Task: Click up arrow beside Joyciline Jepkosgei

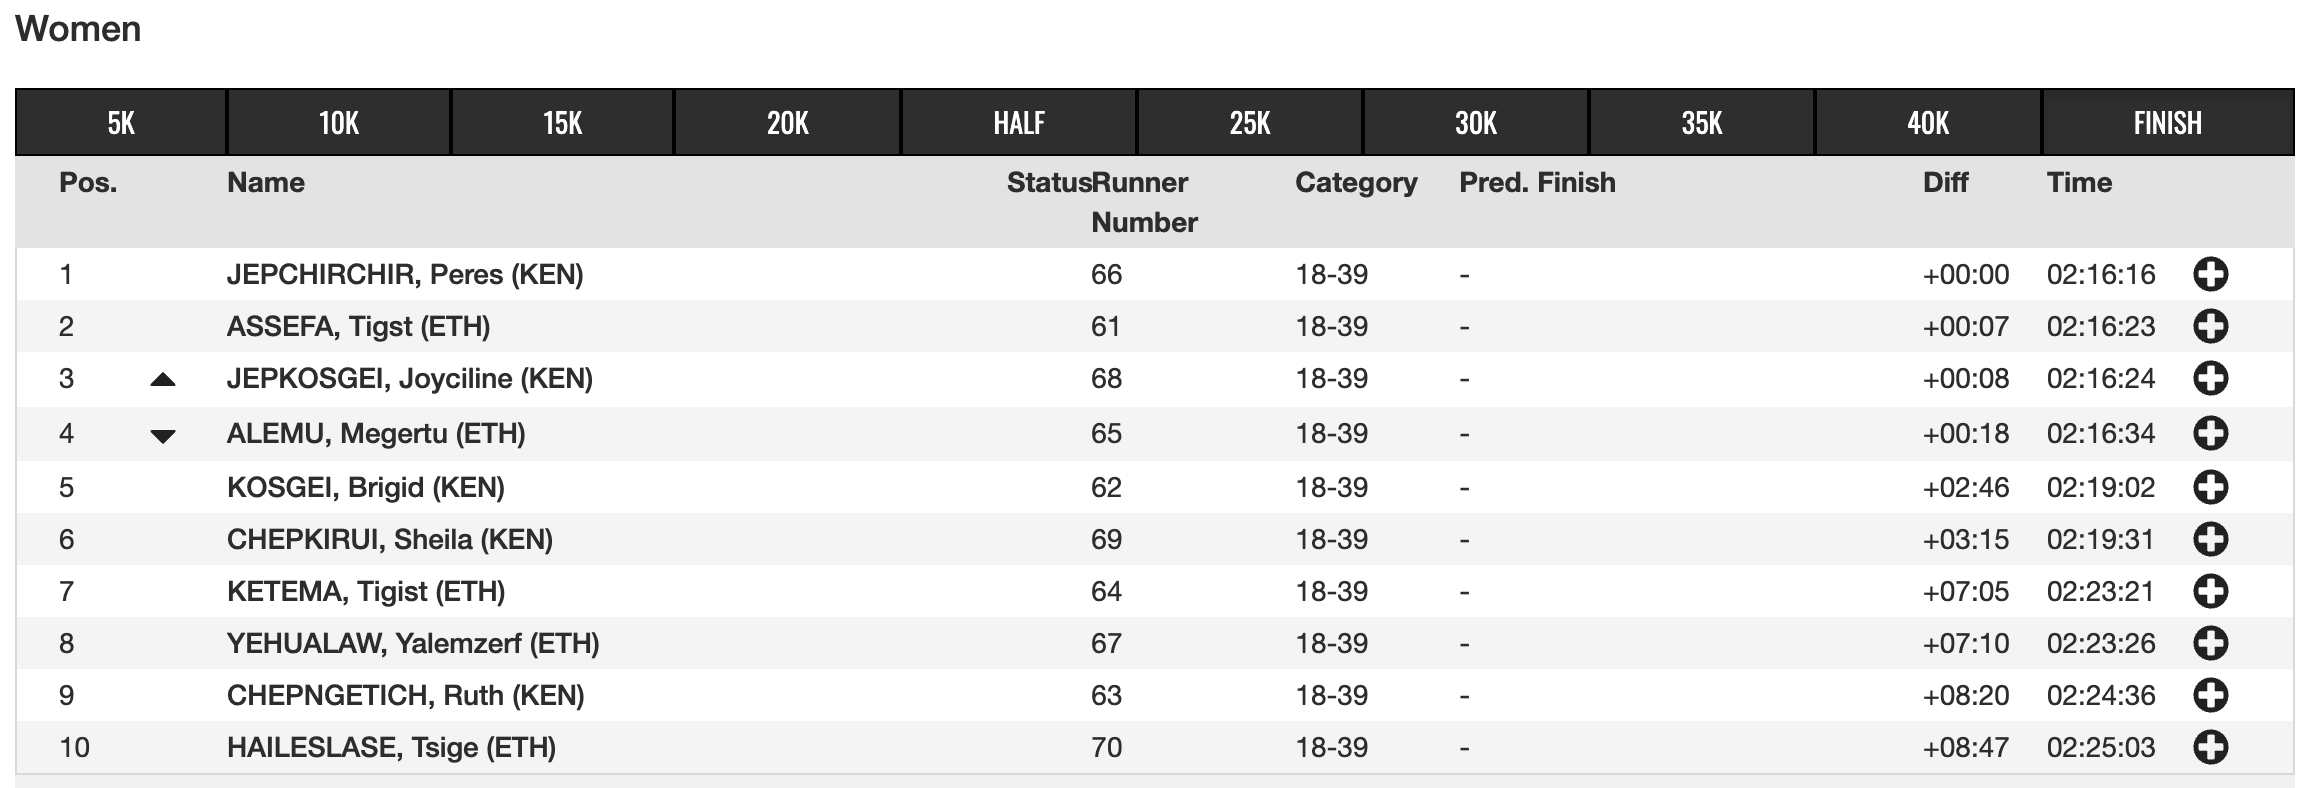Action: [x=163, y=380]
